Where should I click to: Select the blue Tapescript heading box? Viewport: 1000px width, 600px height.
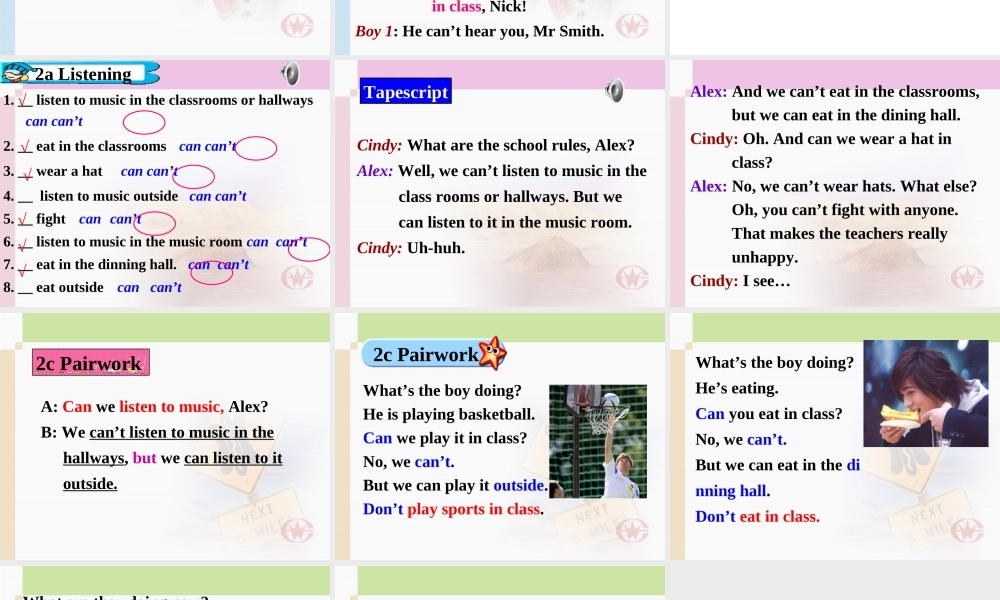pos(406,91)
